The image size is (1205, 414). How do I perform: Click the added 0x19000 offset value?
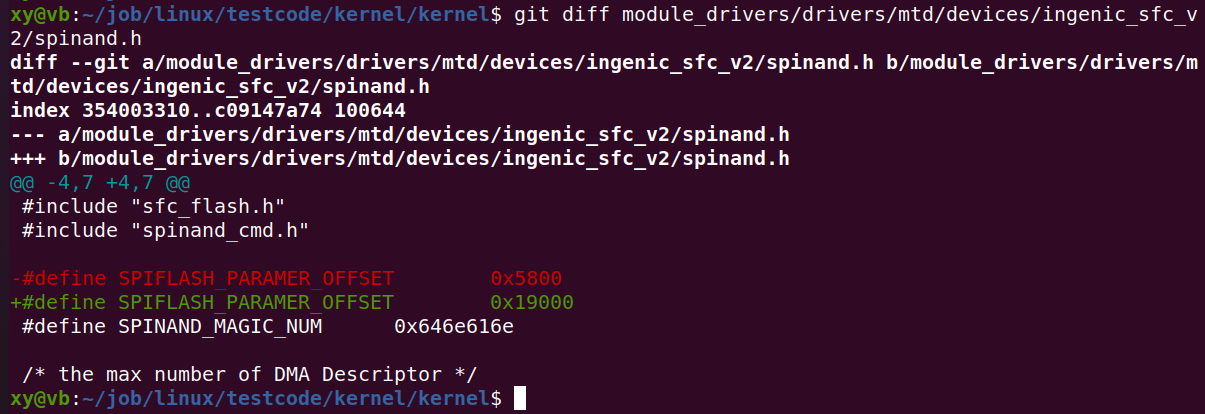pos(532,302)
